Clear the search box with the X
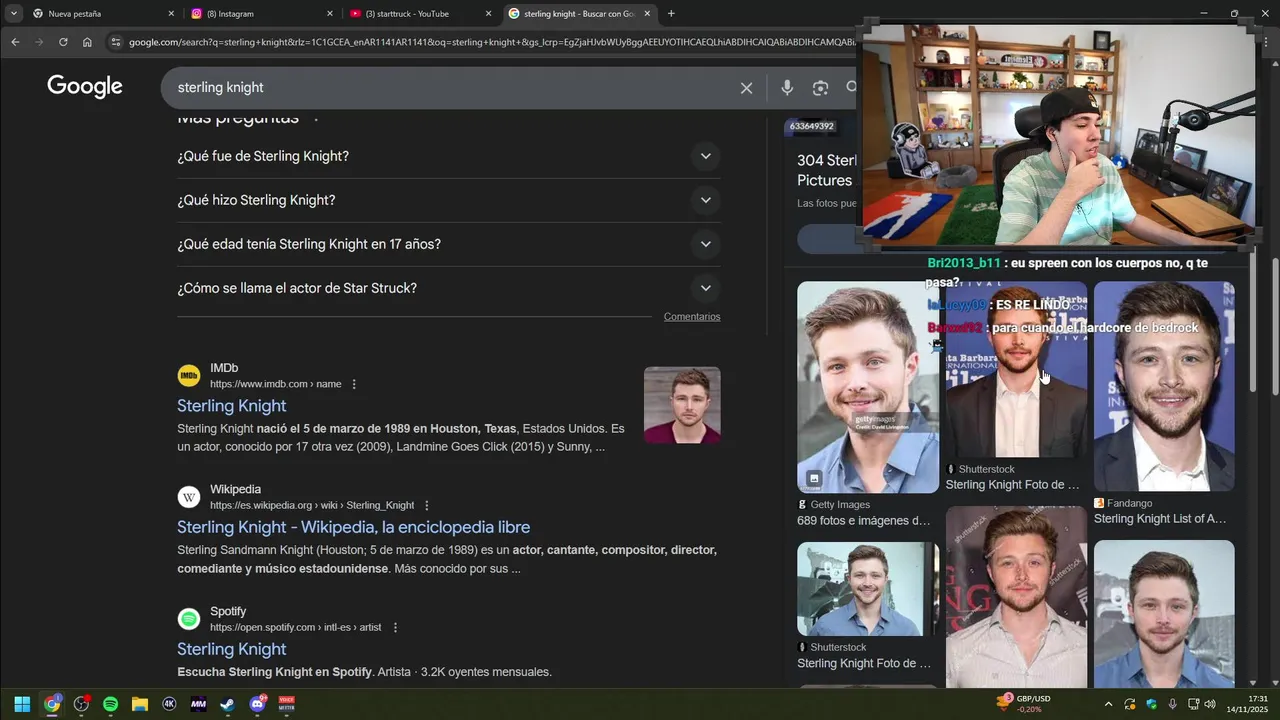This screenshot has height=720, width=1280. click(x=746, y=88)
